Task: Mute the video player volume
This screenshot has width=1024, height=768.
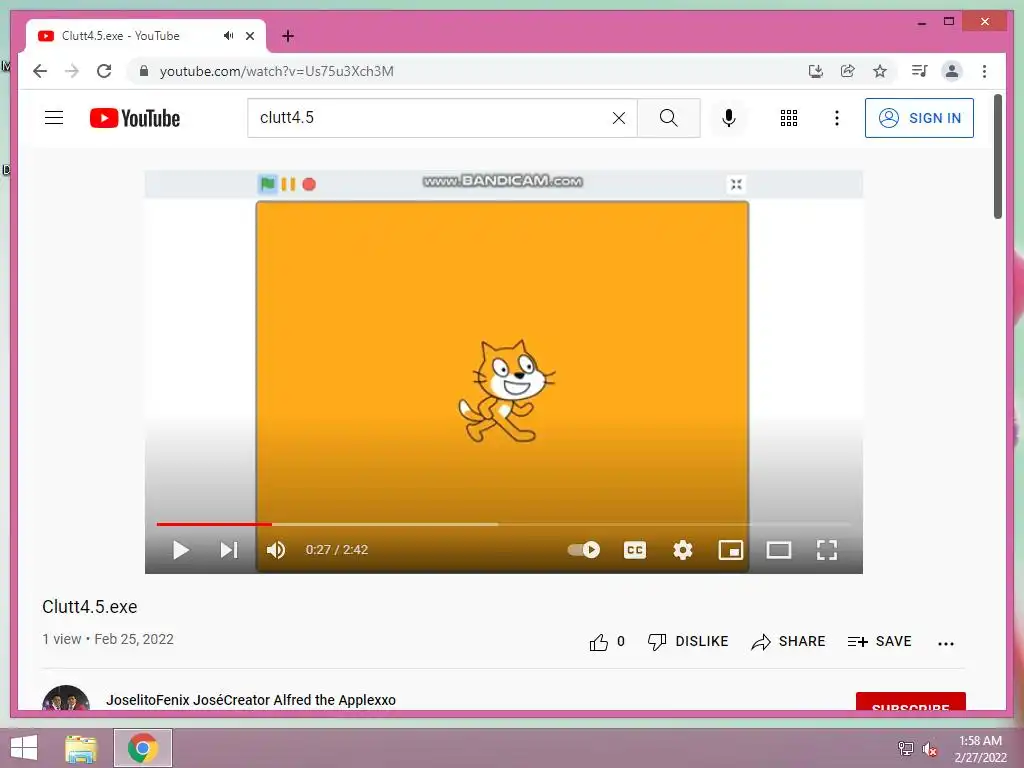Action: tap(276, 550)
